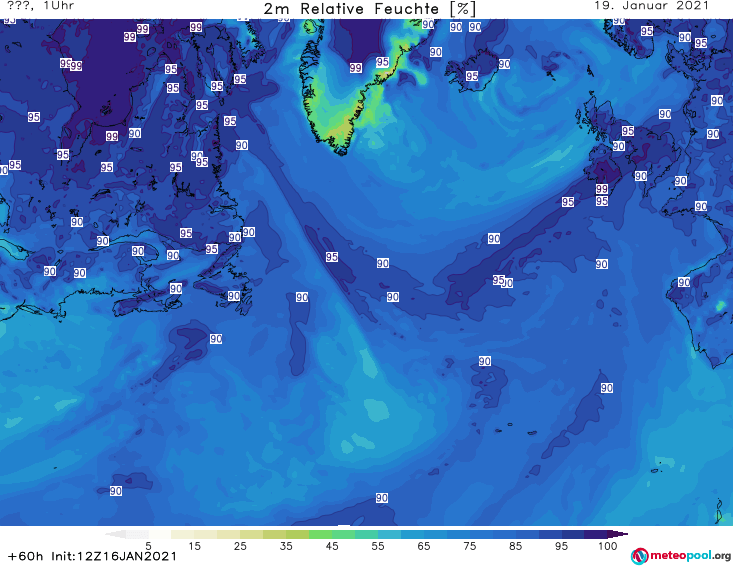
Task: Click the color bar label '45'
Action: click(332, 546)
